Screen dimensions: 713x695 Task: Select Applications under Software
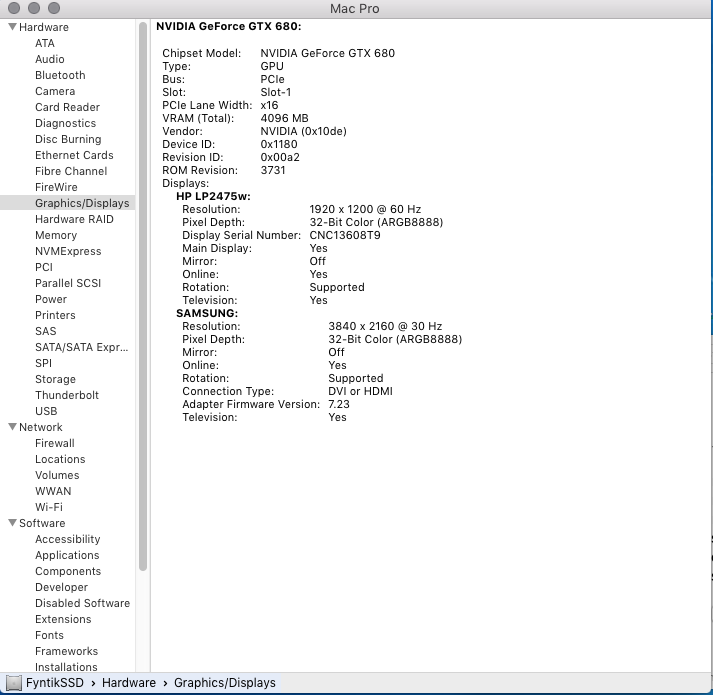pyautogui.click(x=67, y=555)
